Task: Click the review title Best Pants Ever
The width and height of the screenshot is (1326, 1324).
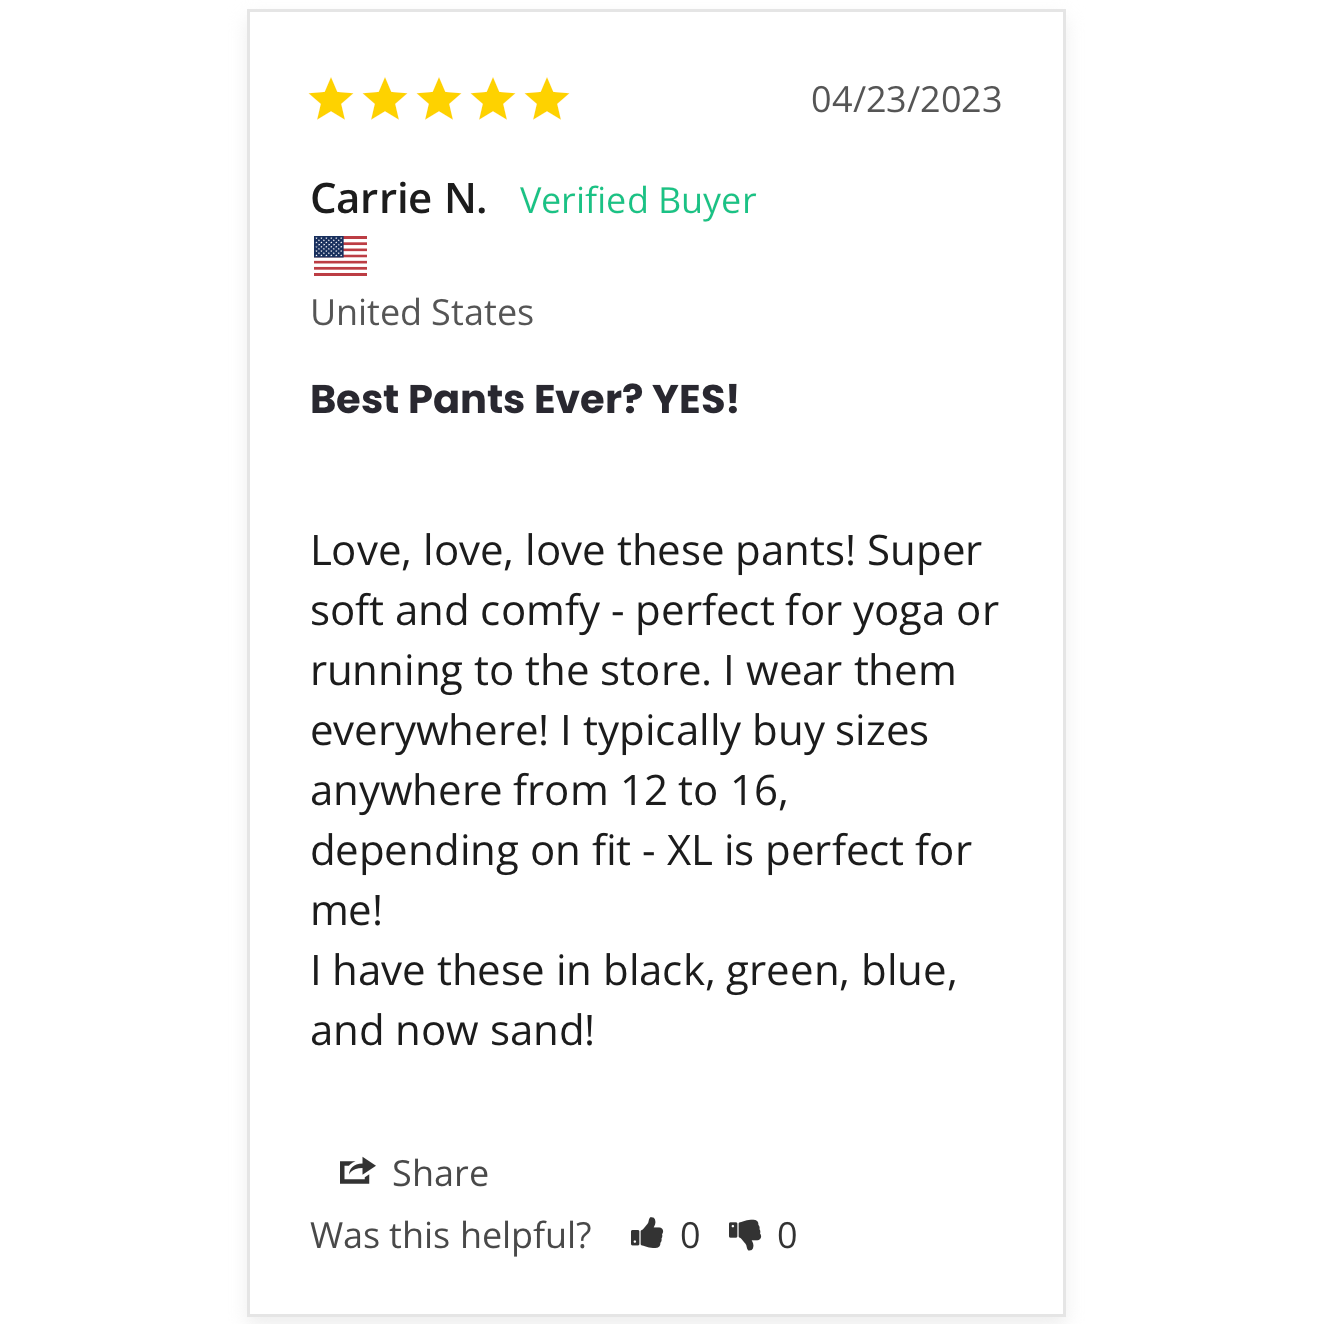Action: tap(525, 399)
